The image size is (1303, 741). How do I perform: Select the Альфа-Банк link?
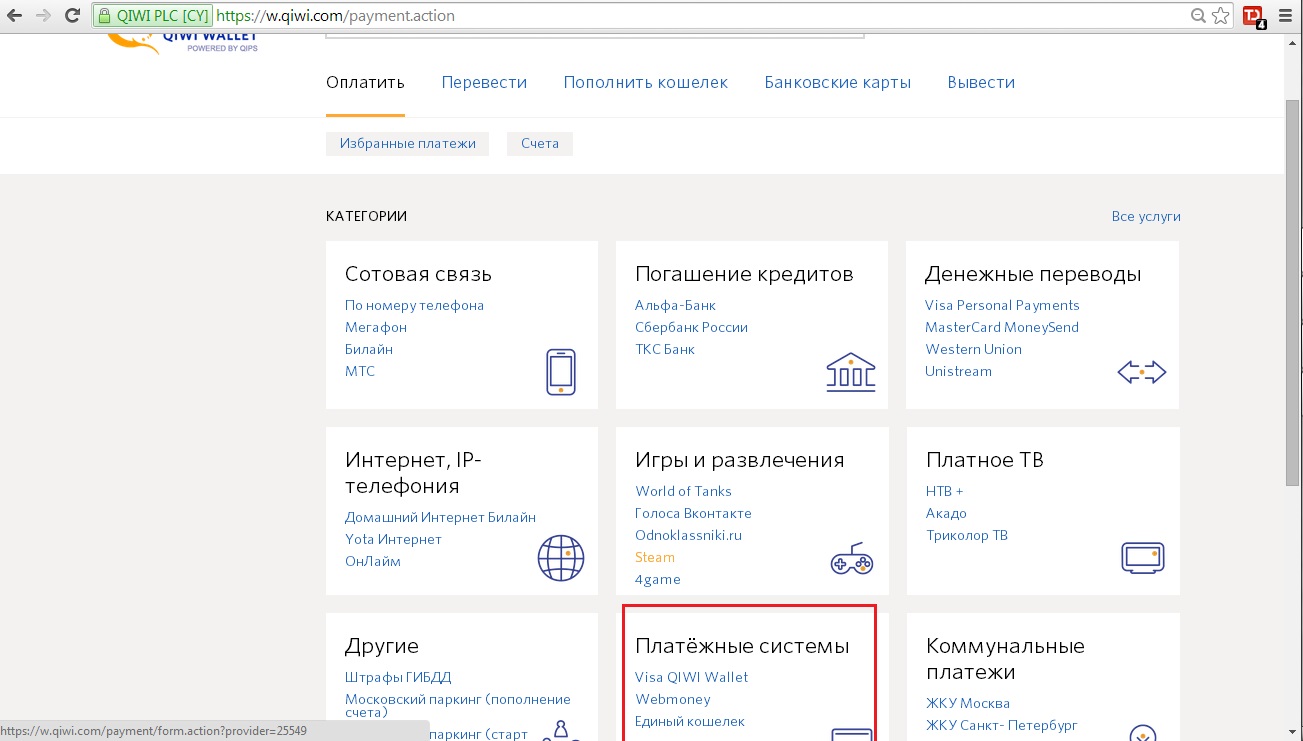(675, 305)
